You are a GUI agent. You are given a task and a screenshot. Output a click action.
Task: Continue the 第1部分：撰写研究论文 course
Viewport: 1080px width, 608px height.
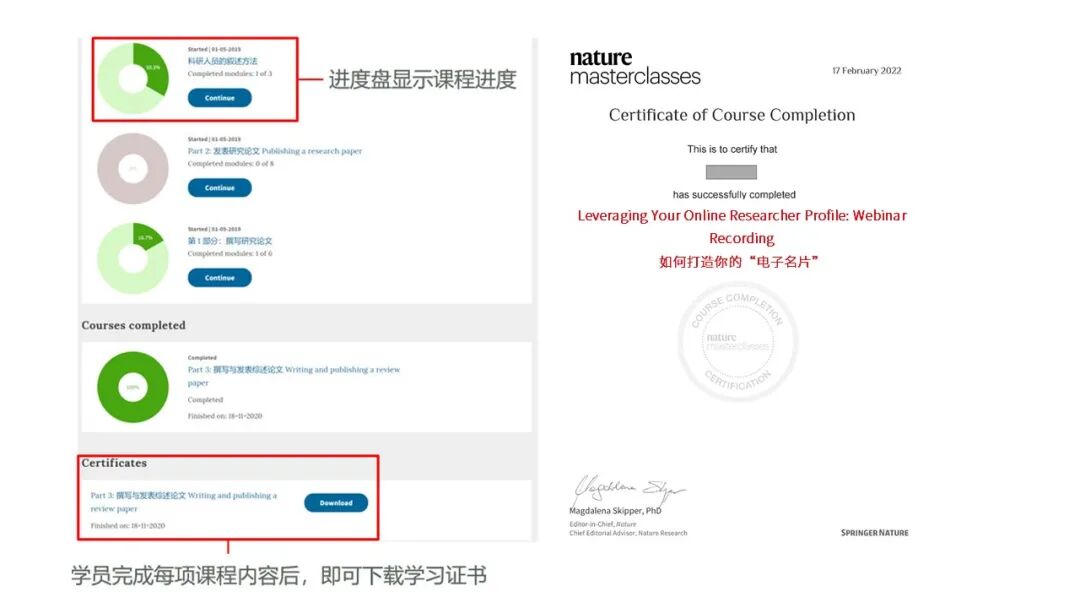point(220,277)
